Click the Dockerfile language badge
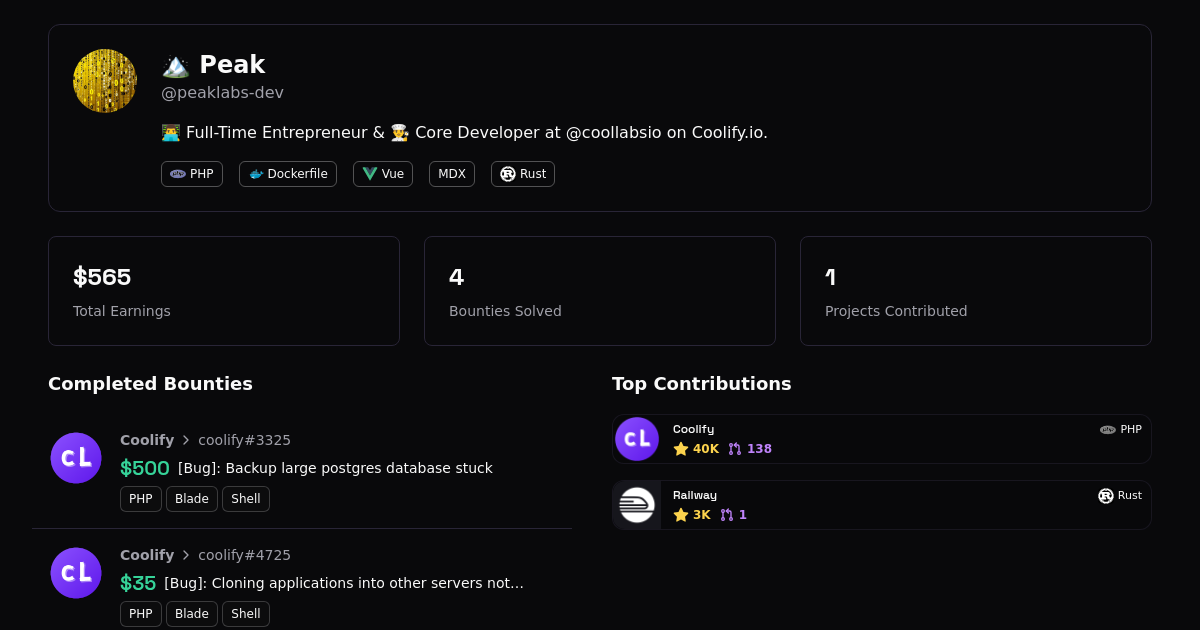Screen dimensions: 1200x630 click(288, 174)
